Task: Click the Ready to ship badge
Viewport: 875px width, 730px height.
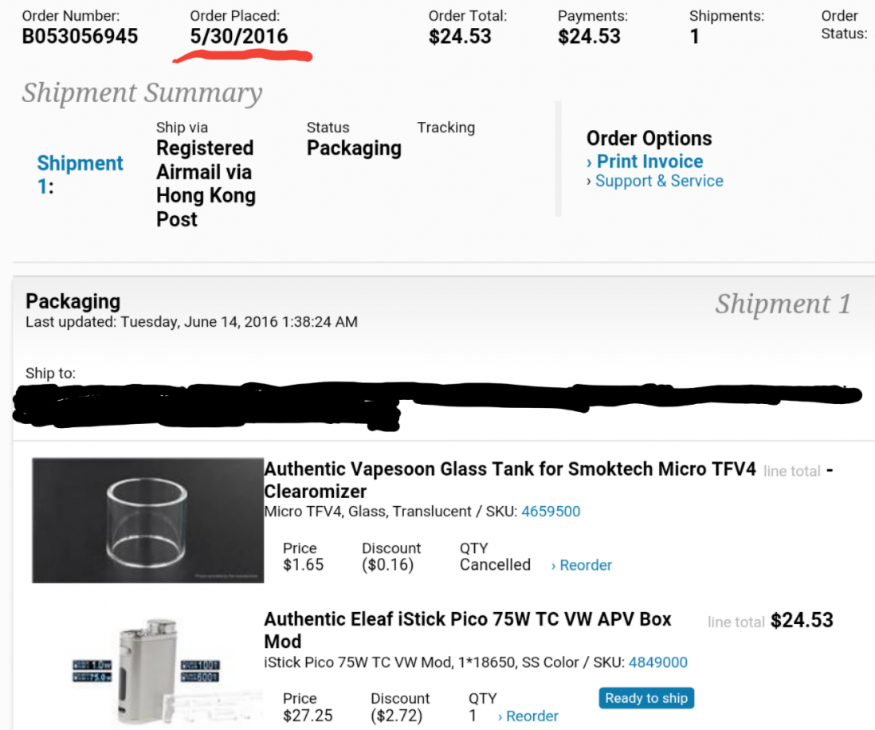Action: pos(646,698)
